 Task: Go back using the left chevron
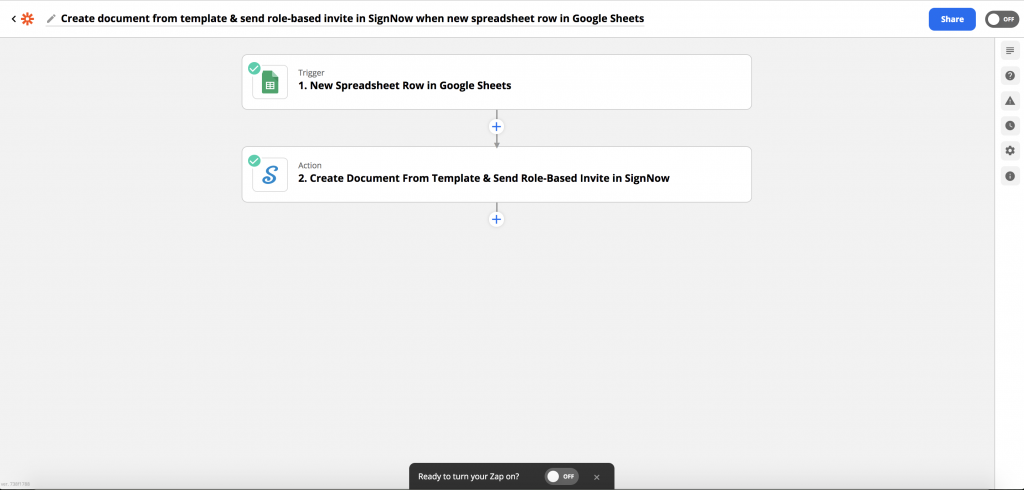click(x=13, y=19)
